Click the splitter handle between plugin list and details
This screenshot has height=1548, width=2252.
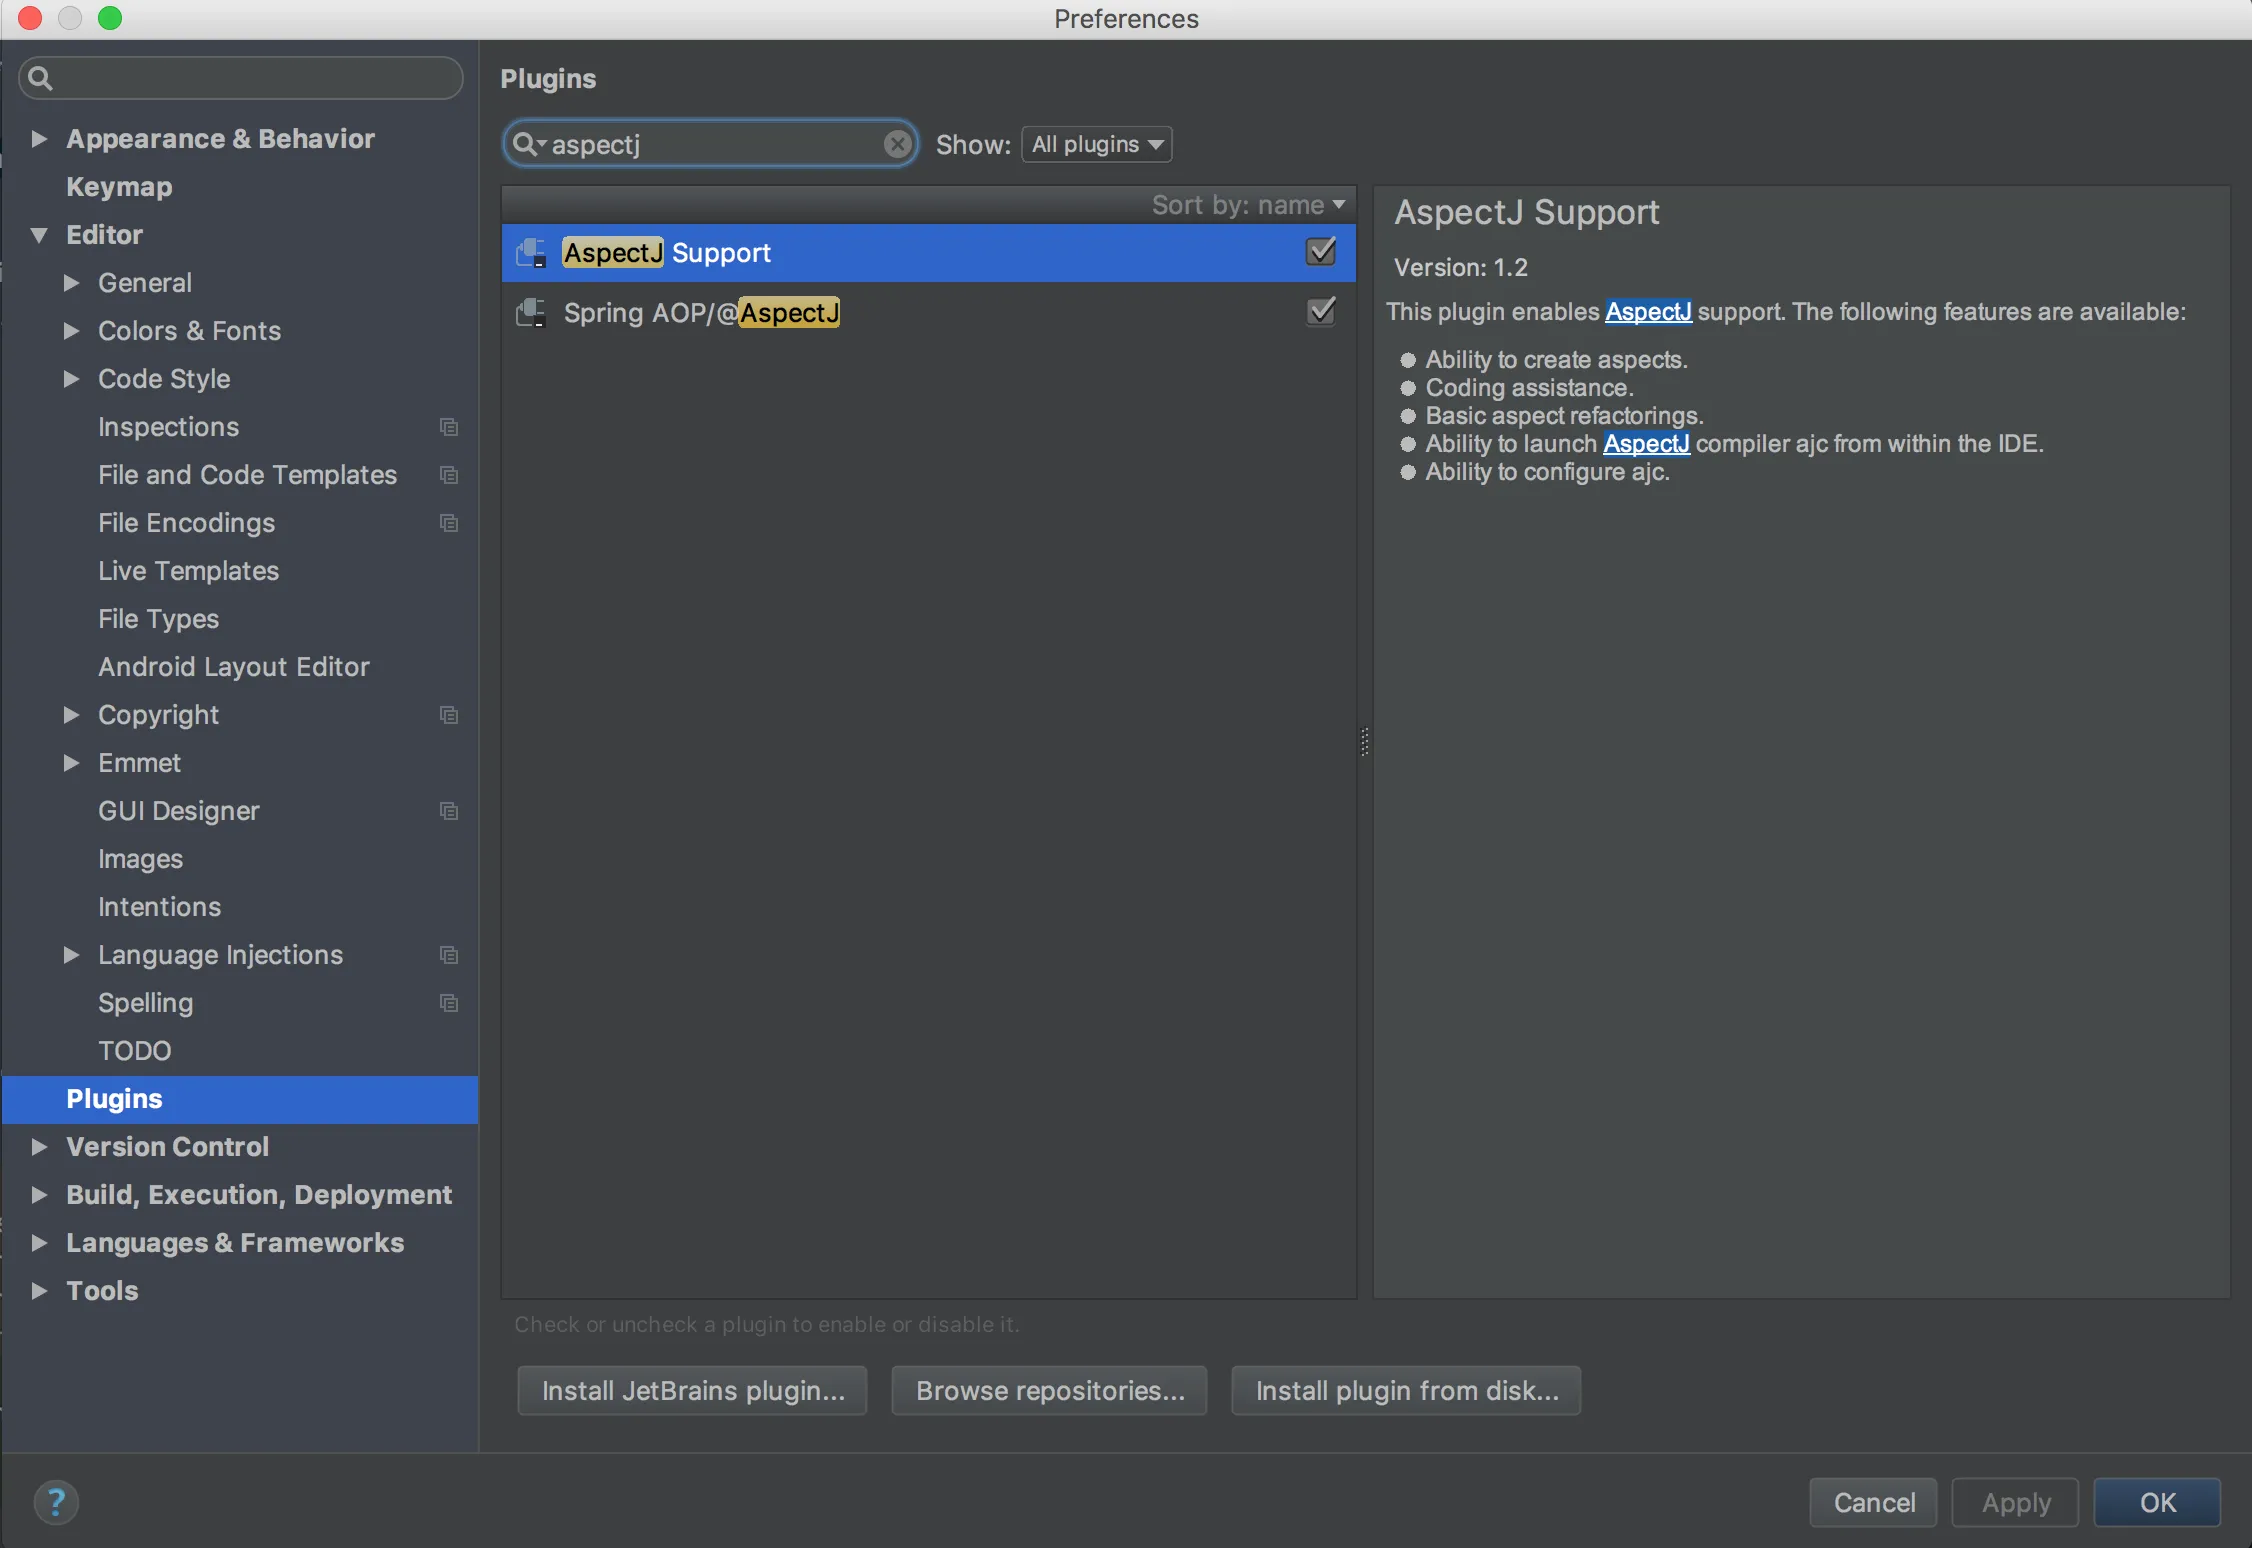pos(1365,741)
